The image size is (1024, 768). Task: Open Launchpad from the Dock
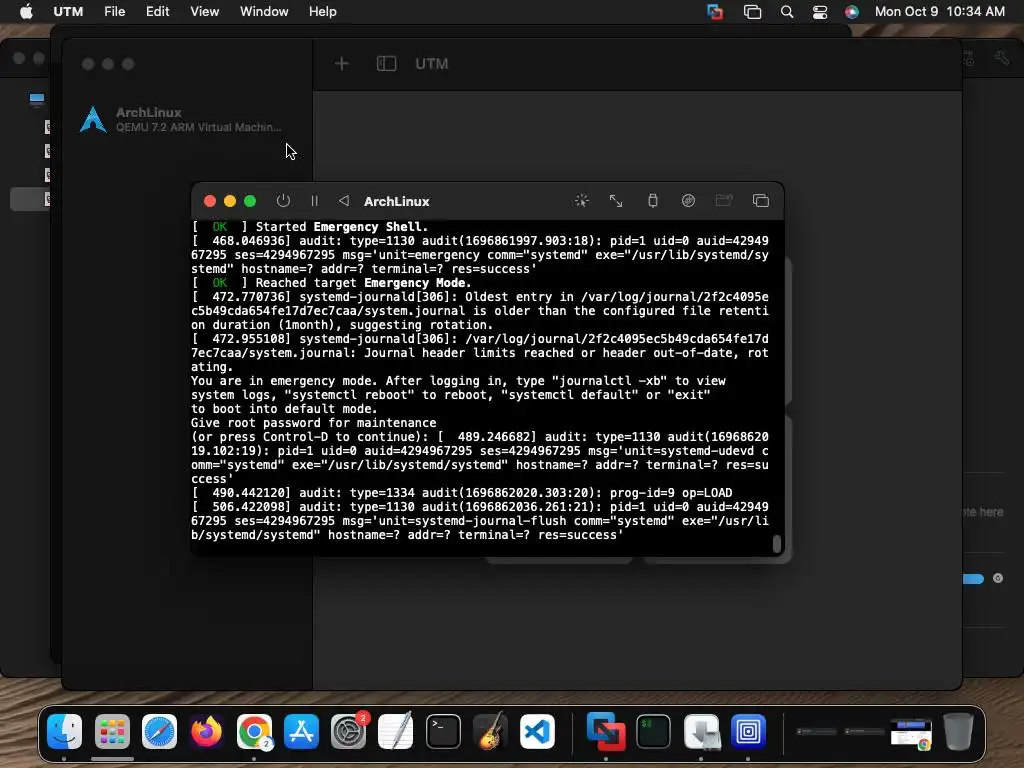112,731
